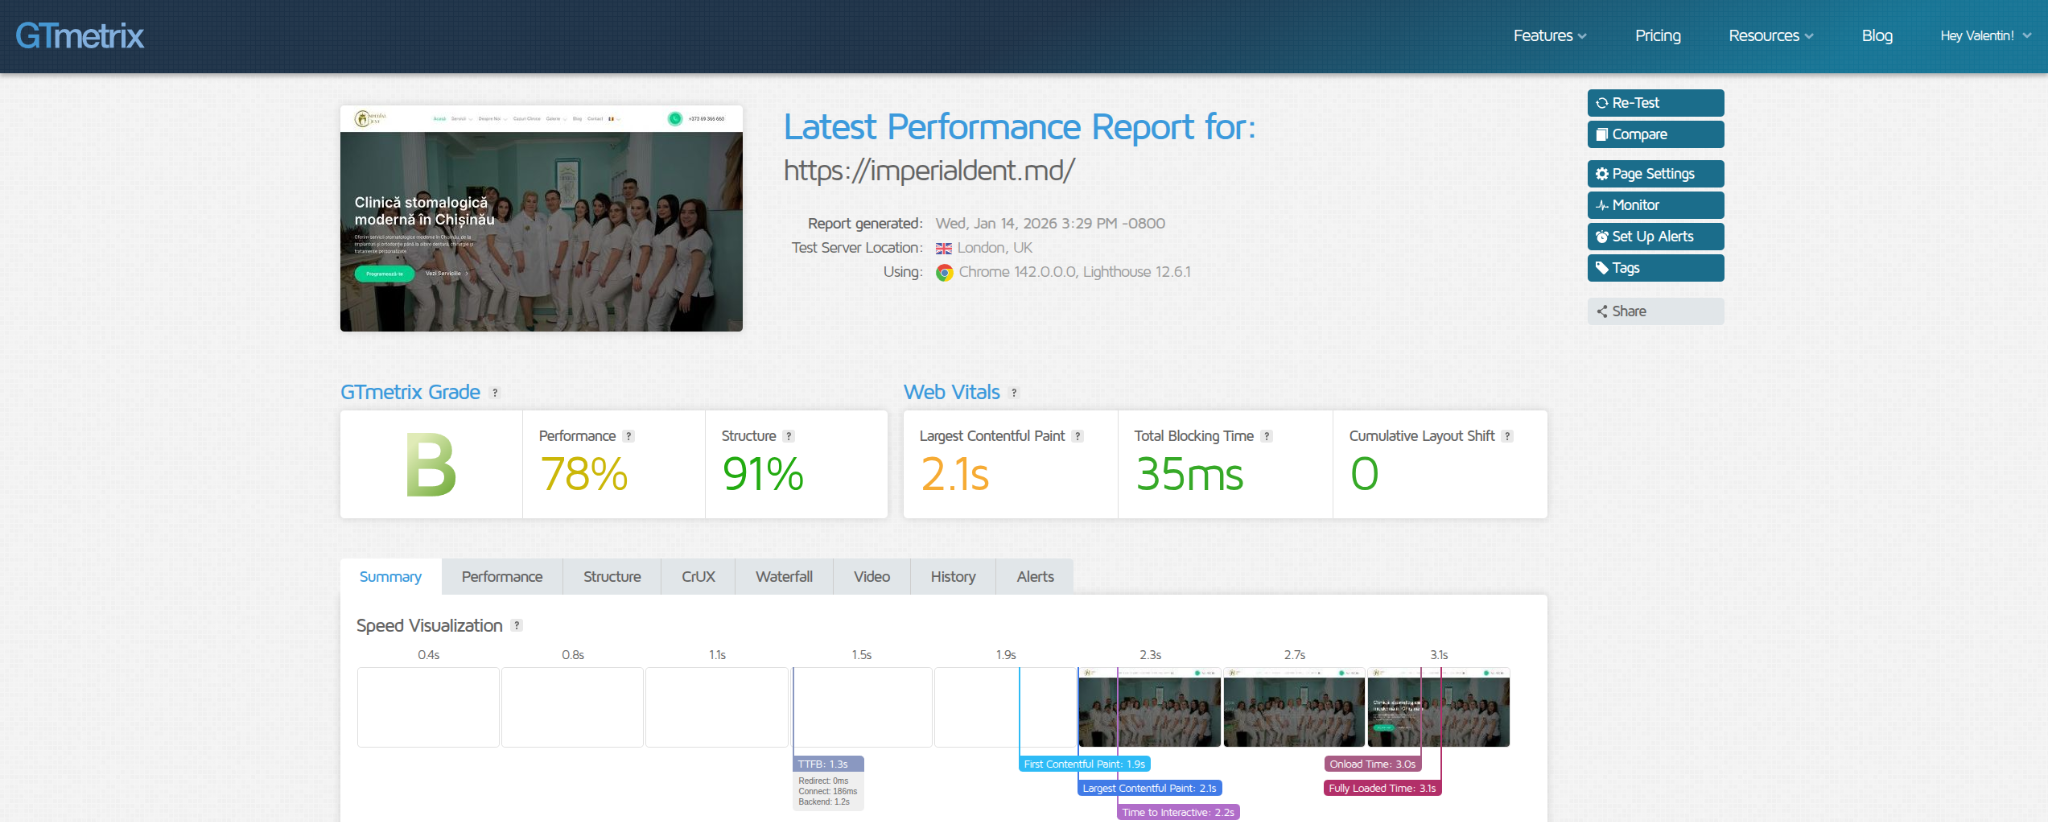Expand the Features menu

[x=1549, y=36]
